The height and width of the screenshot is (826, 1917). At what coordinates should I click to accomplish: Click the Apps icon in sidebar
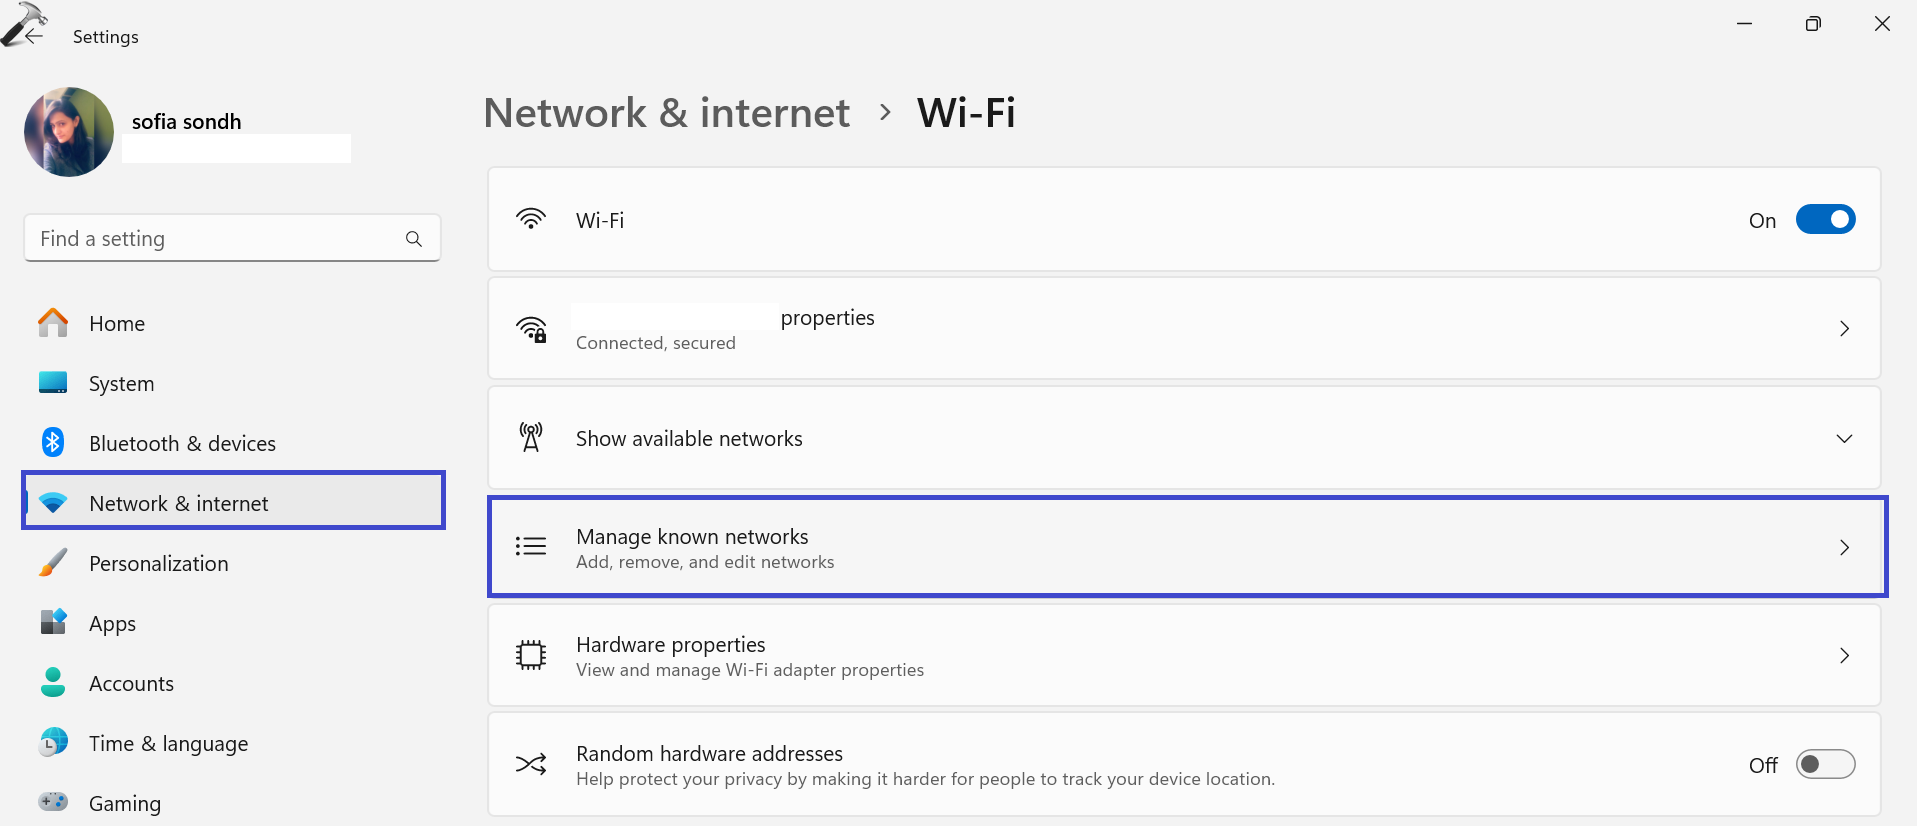point(53,622)
